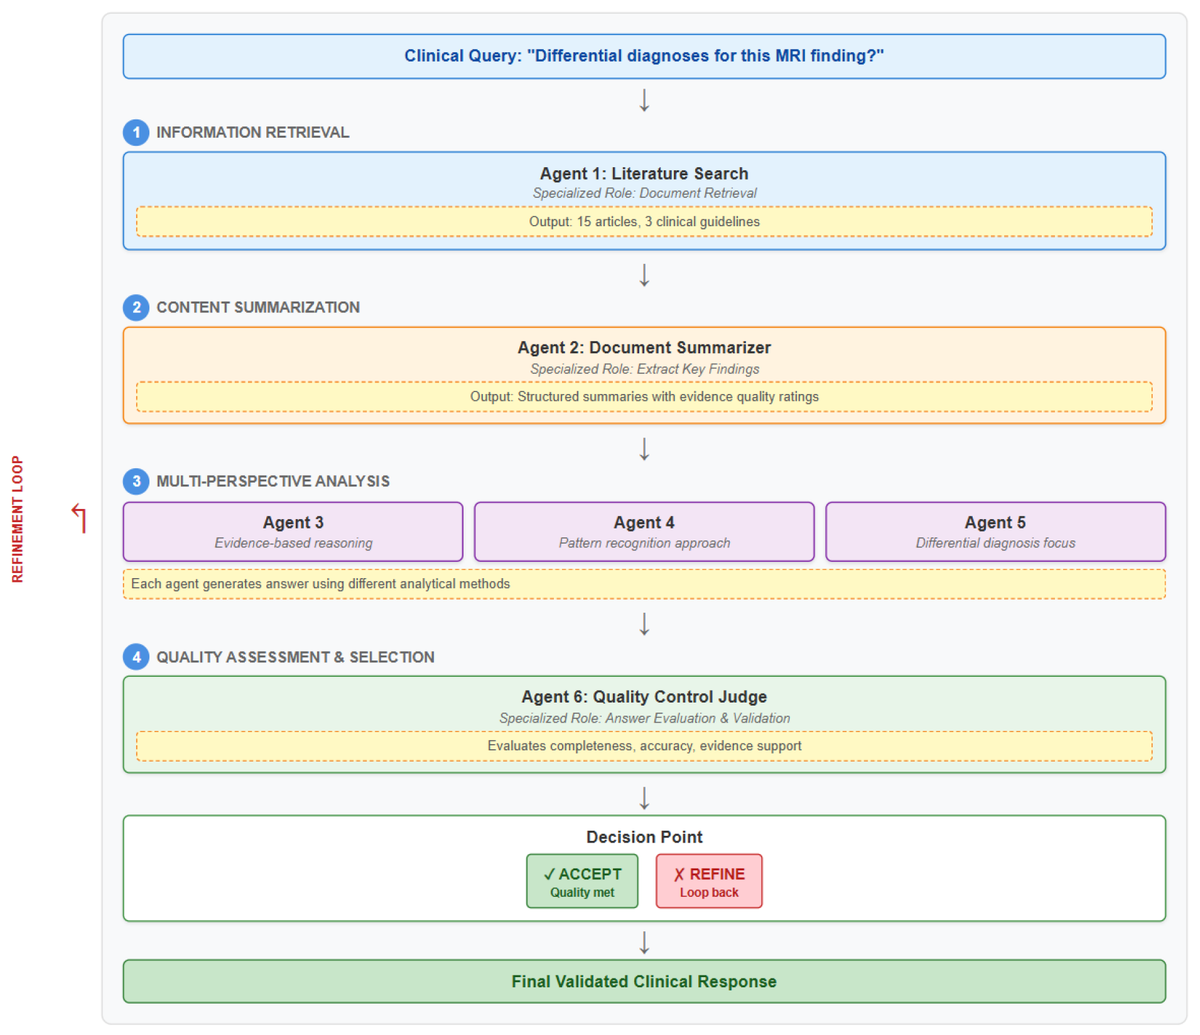Select the Agent 5 heading
The width and height of the screenshot is (1200, 1035).
(x=995, y=522)
